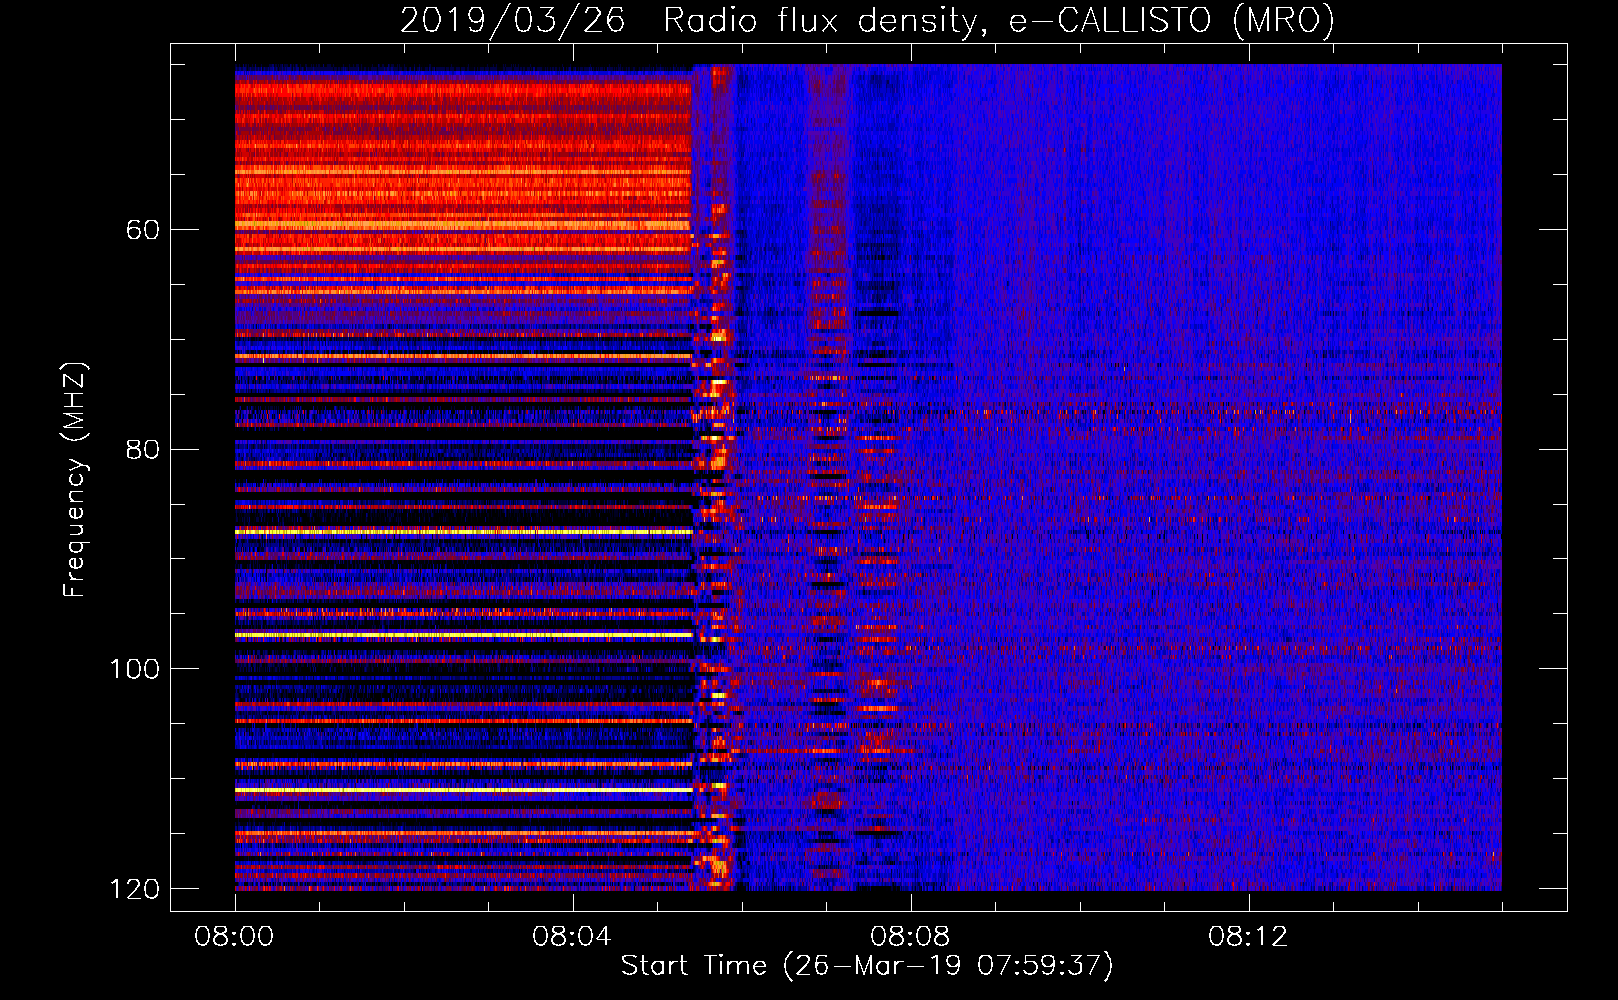Screen dimensions: 1618x1000
Task: Click the 120 frequency tick label
Action: tap(133, 889)
